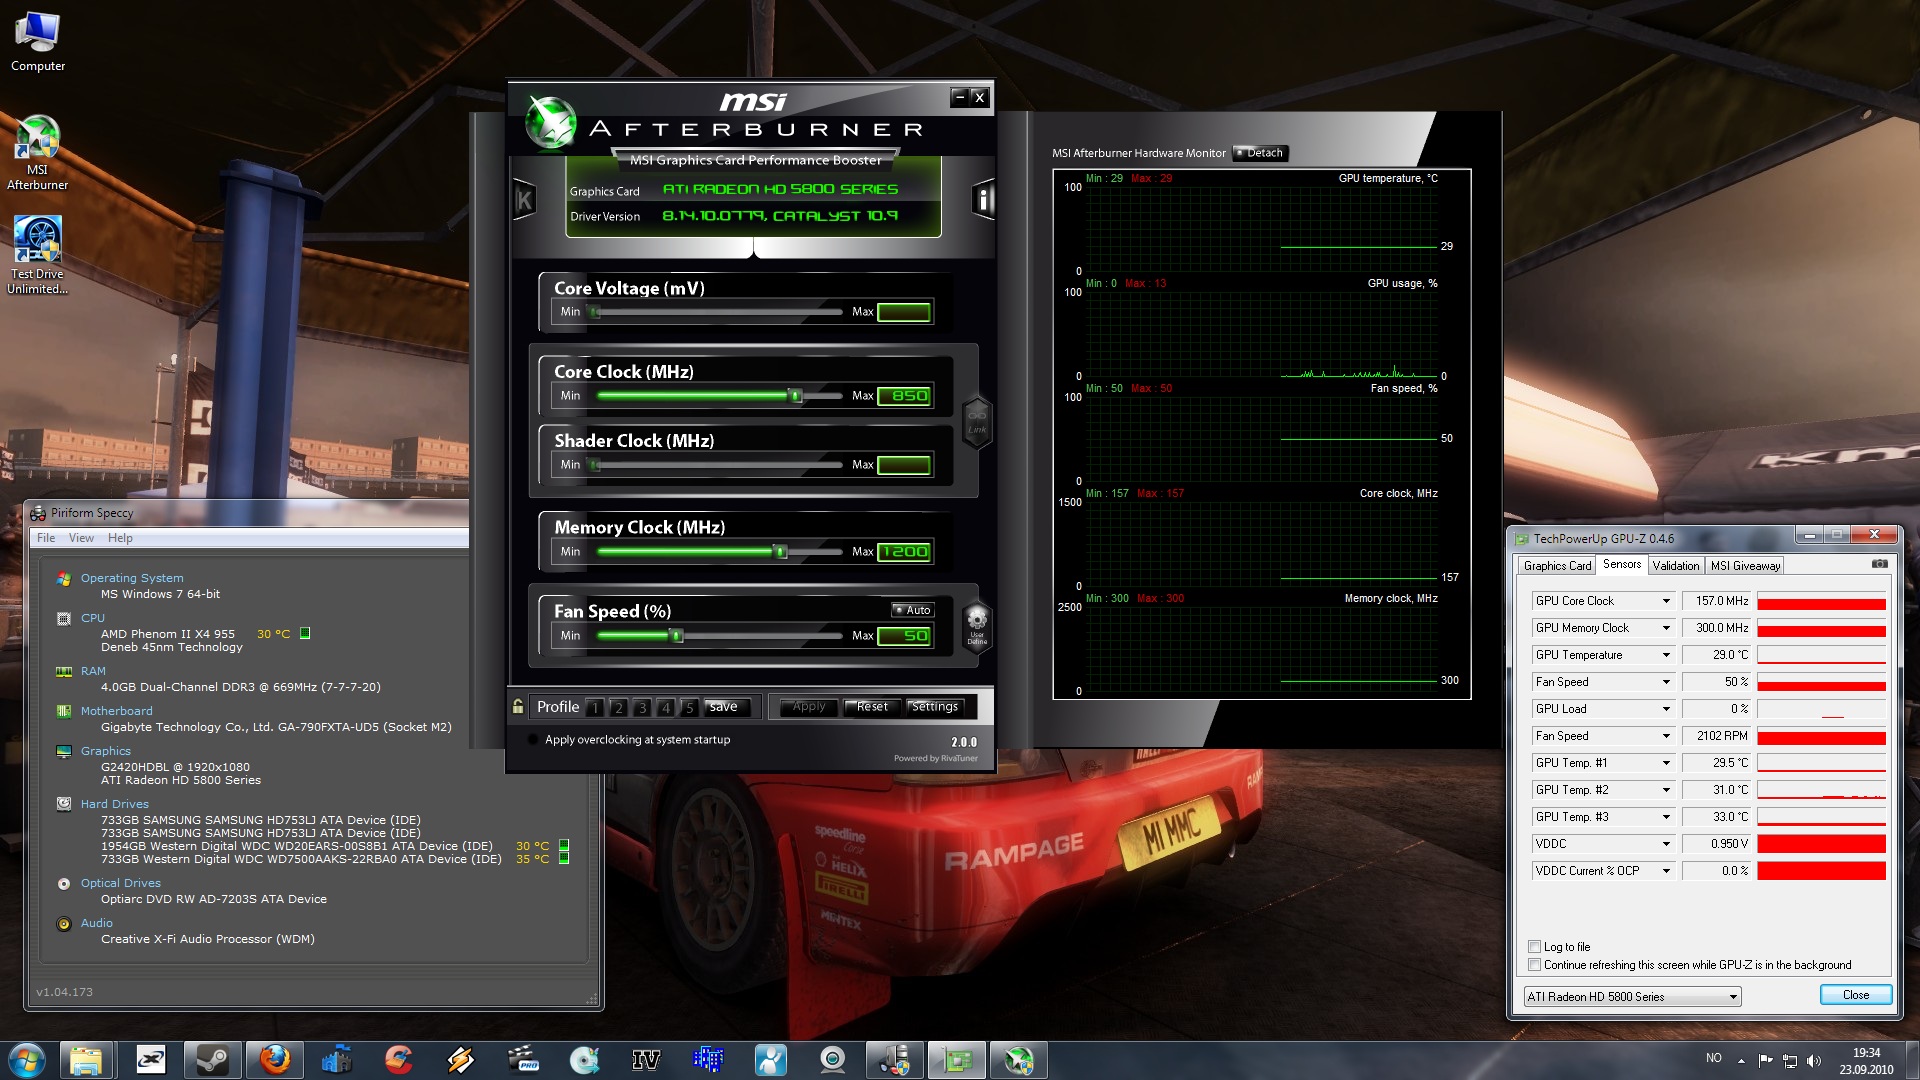This screenshot has height=1080, width=1920.
Task: Open the Windows Start menu
Action: coord(27,1060)
